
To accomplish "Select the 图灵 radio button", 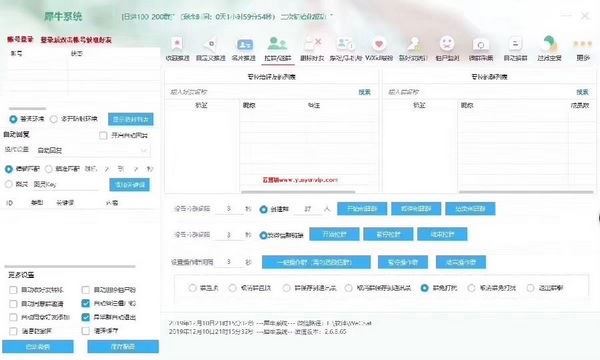I will [8, 184].
